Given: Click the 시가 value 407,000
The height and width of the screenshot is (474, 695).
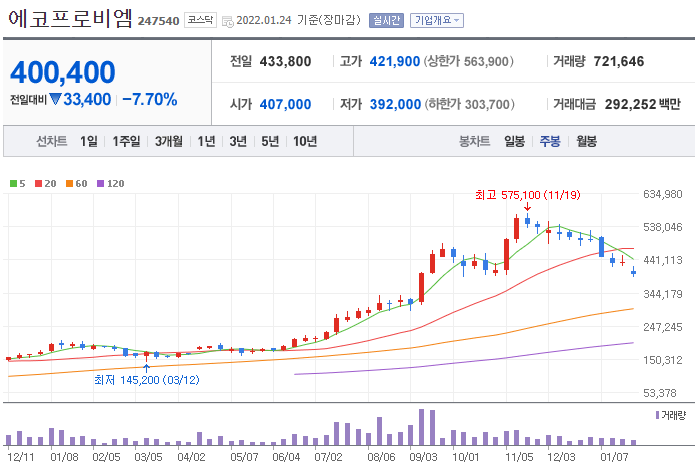Looking at the screenshot, I should pyautogui.click(x=285, y=104).
